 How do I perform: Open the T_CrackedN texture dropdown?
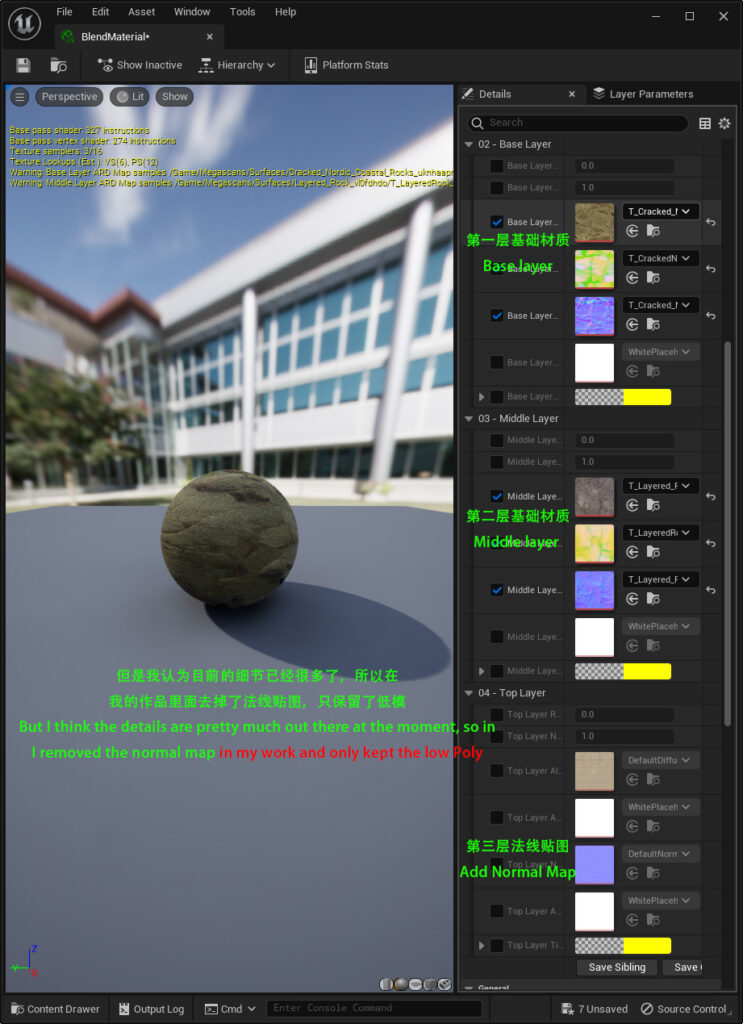coord(660,258)
